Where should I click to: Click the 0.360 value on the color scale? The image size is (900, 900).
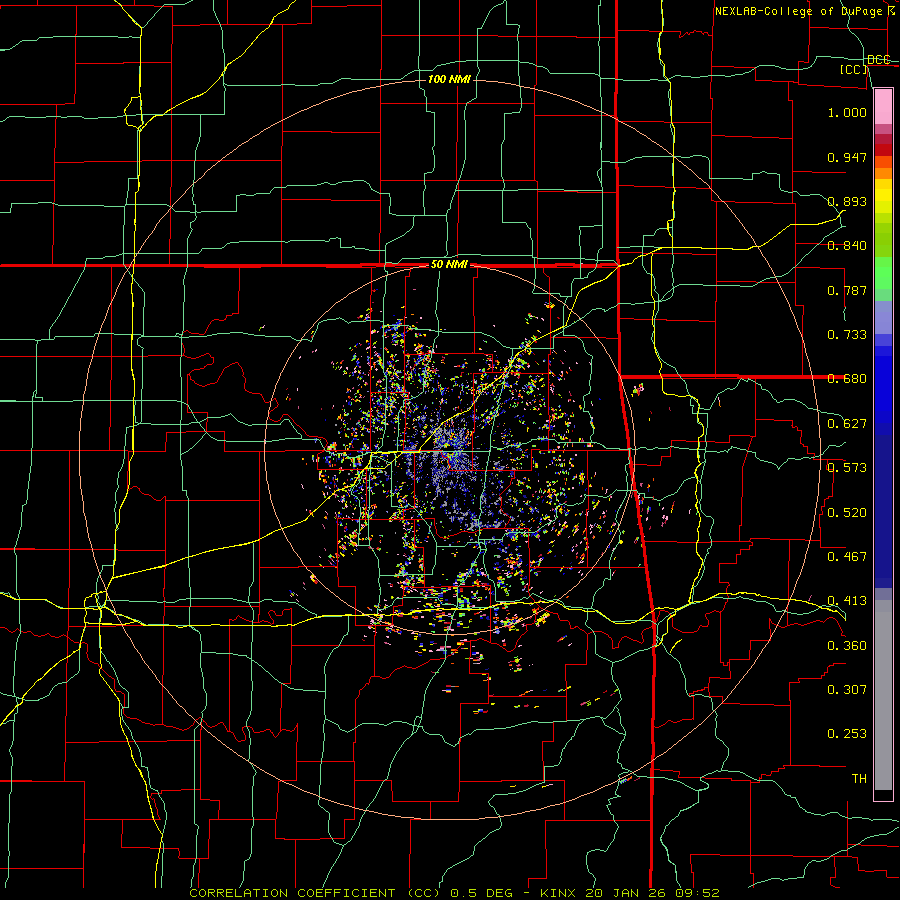tap(847, 646)
